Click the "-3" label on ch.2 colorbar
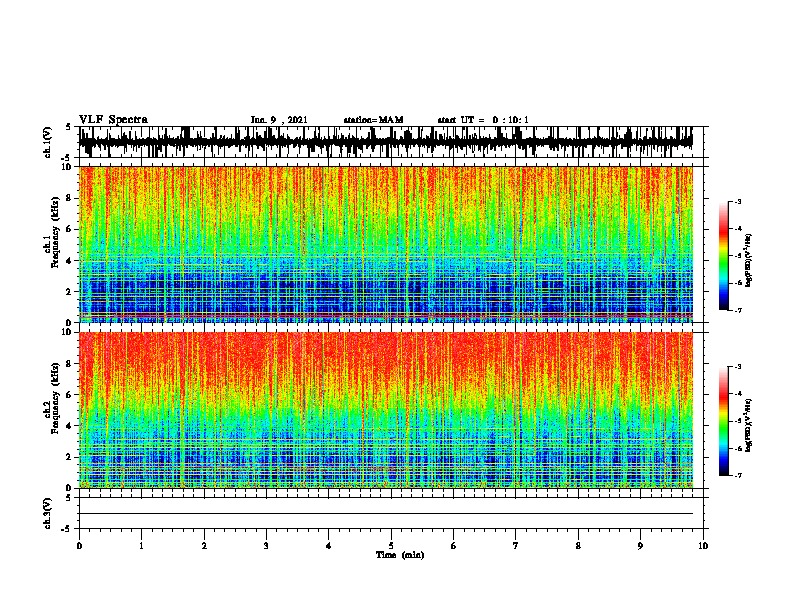The image size is (792, 612). 737,367
